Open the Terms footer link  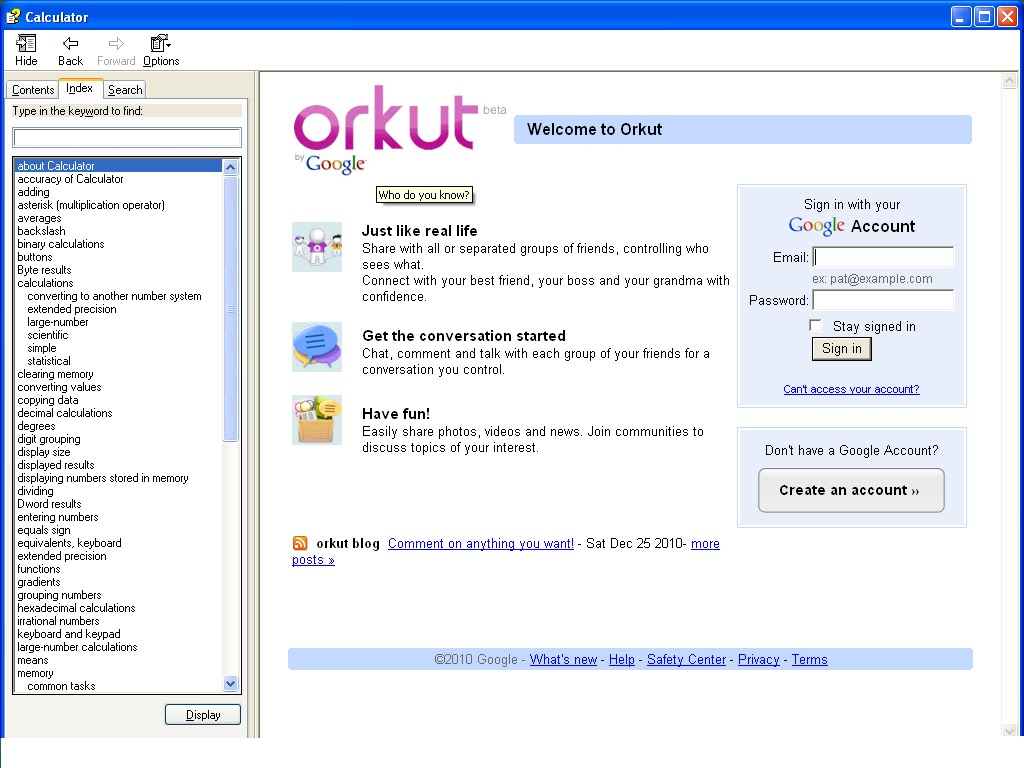coord(810,660)
